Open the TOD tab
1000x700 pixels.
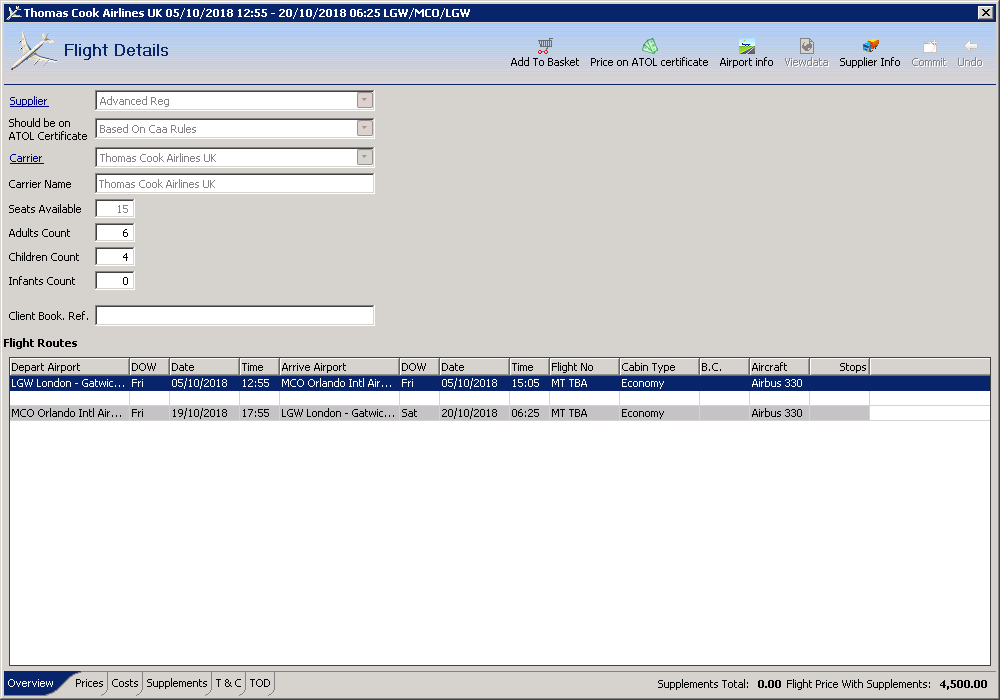pos(260,683)
